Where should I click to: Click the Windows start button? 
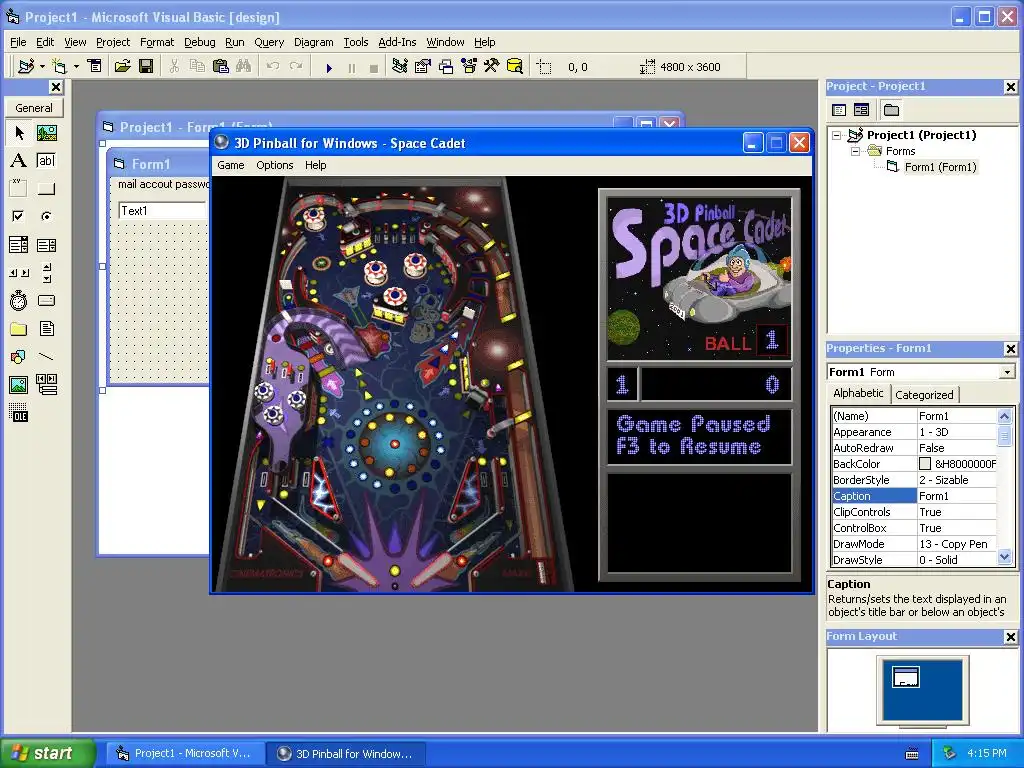(x=46, y=753)
